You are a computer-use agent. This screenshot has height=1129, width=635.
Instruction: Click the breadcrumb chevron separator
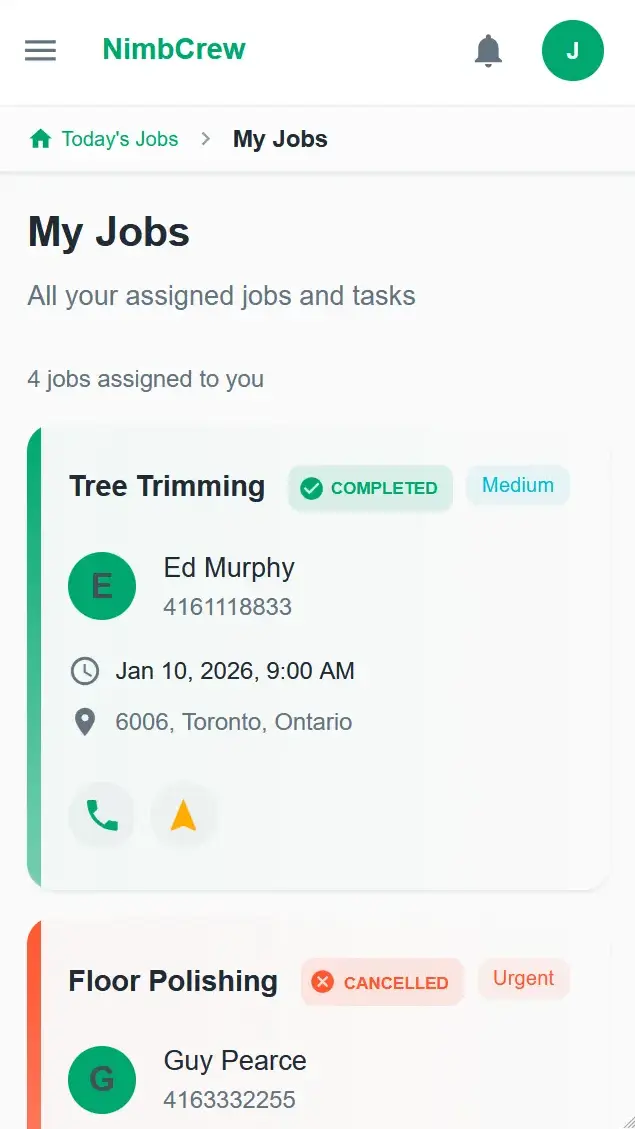tap(206, 139)
